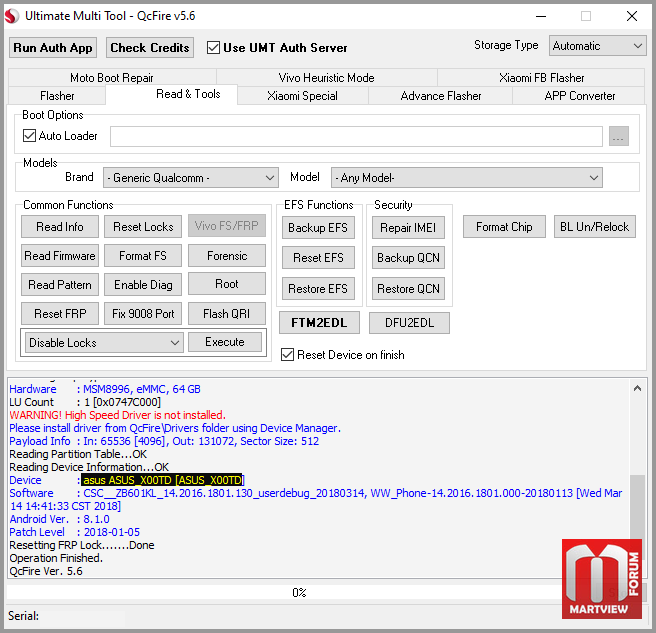Expand the Brand Generic Qualcomm dropdown
Viewport: 656px width, 633px height.
click(x=189, y=178)
